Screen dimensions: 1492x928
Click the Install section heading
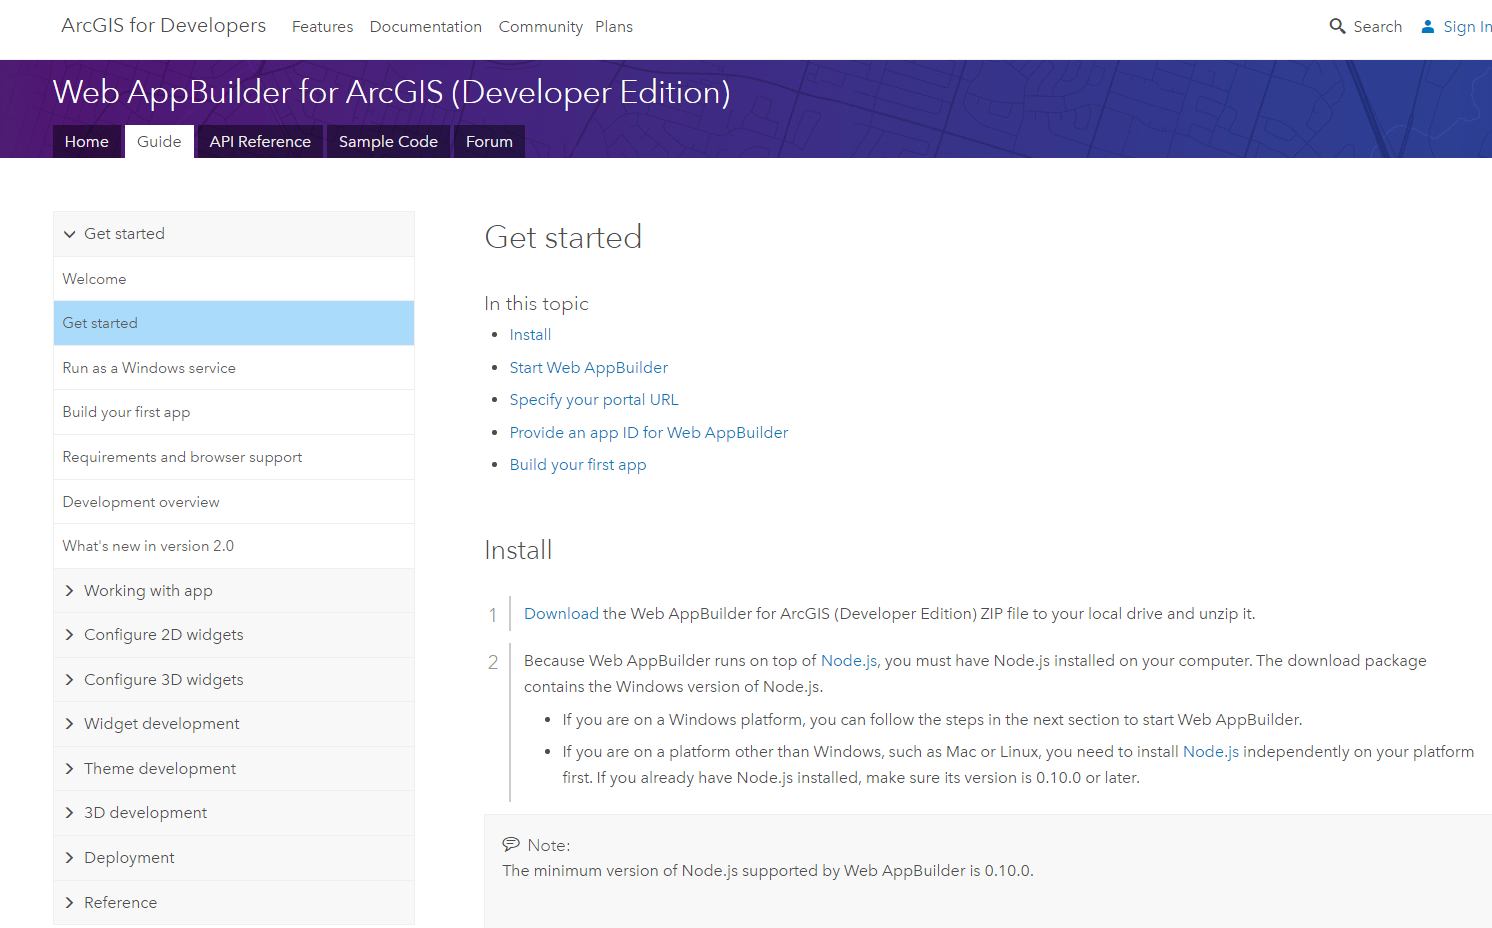(518, 550)
